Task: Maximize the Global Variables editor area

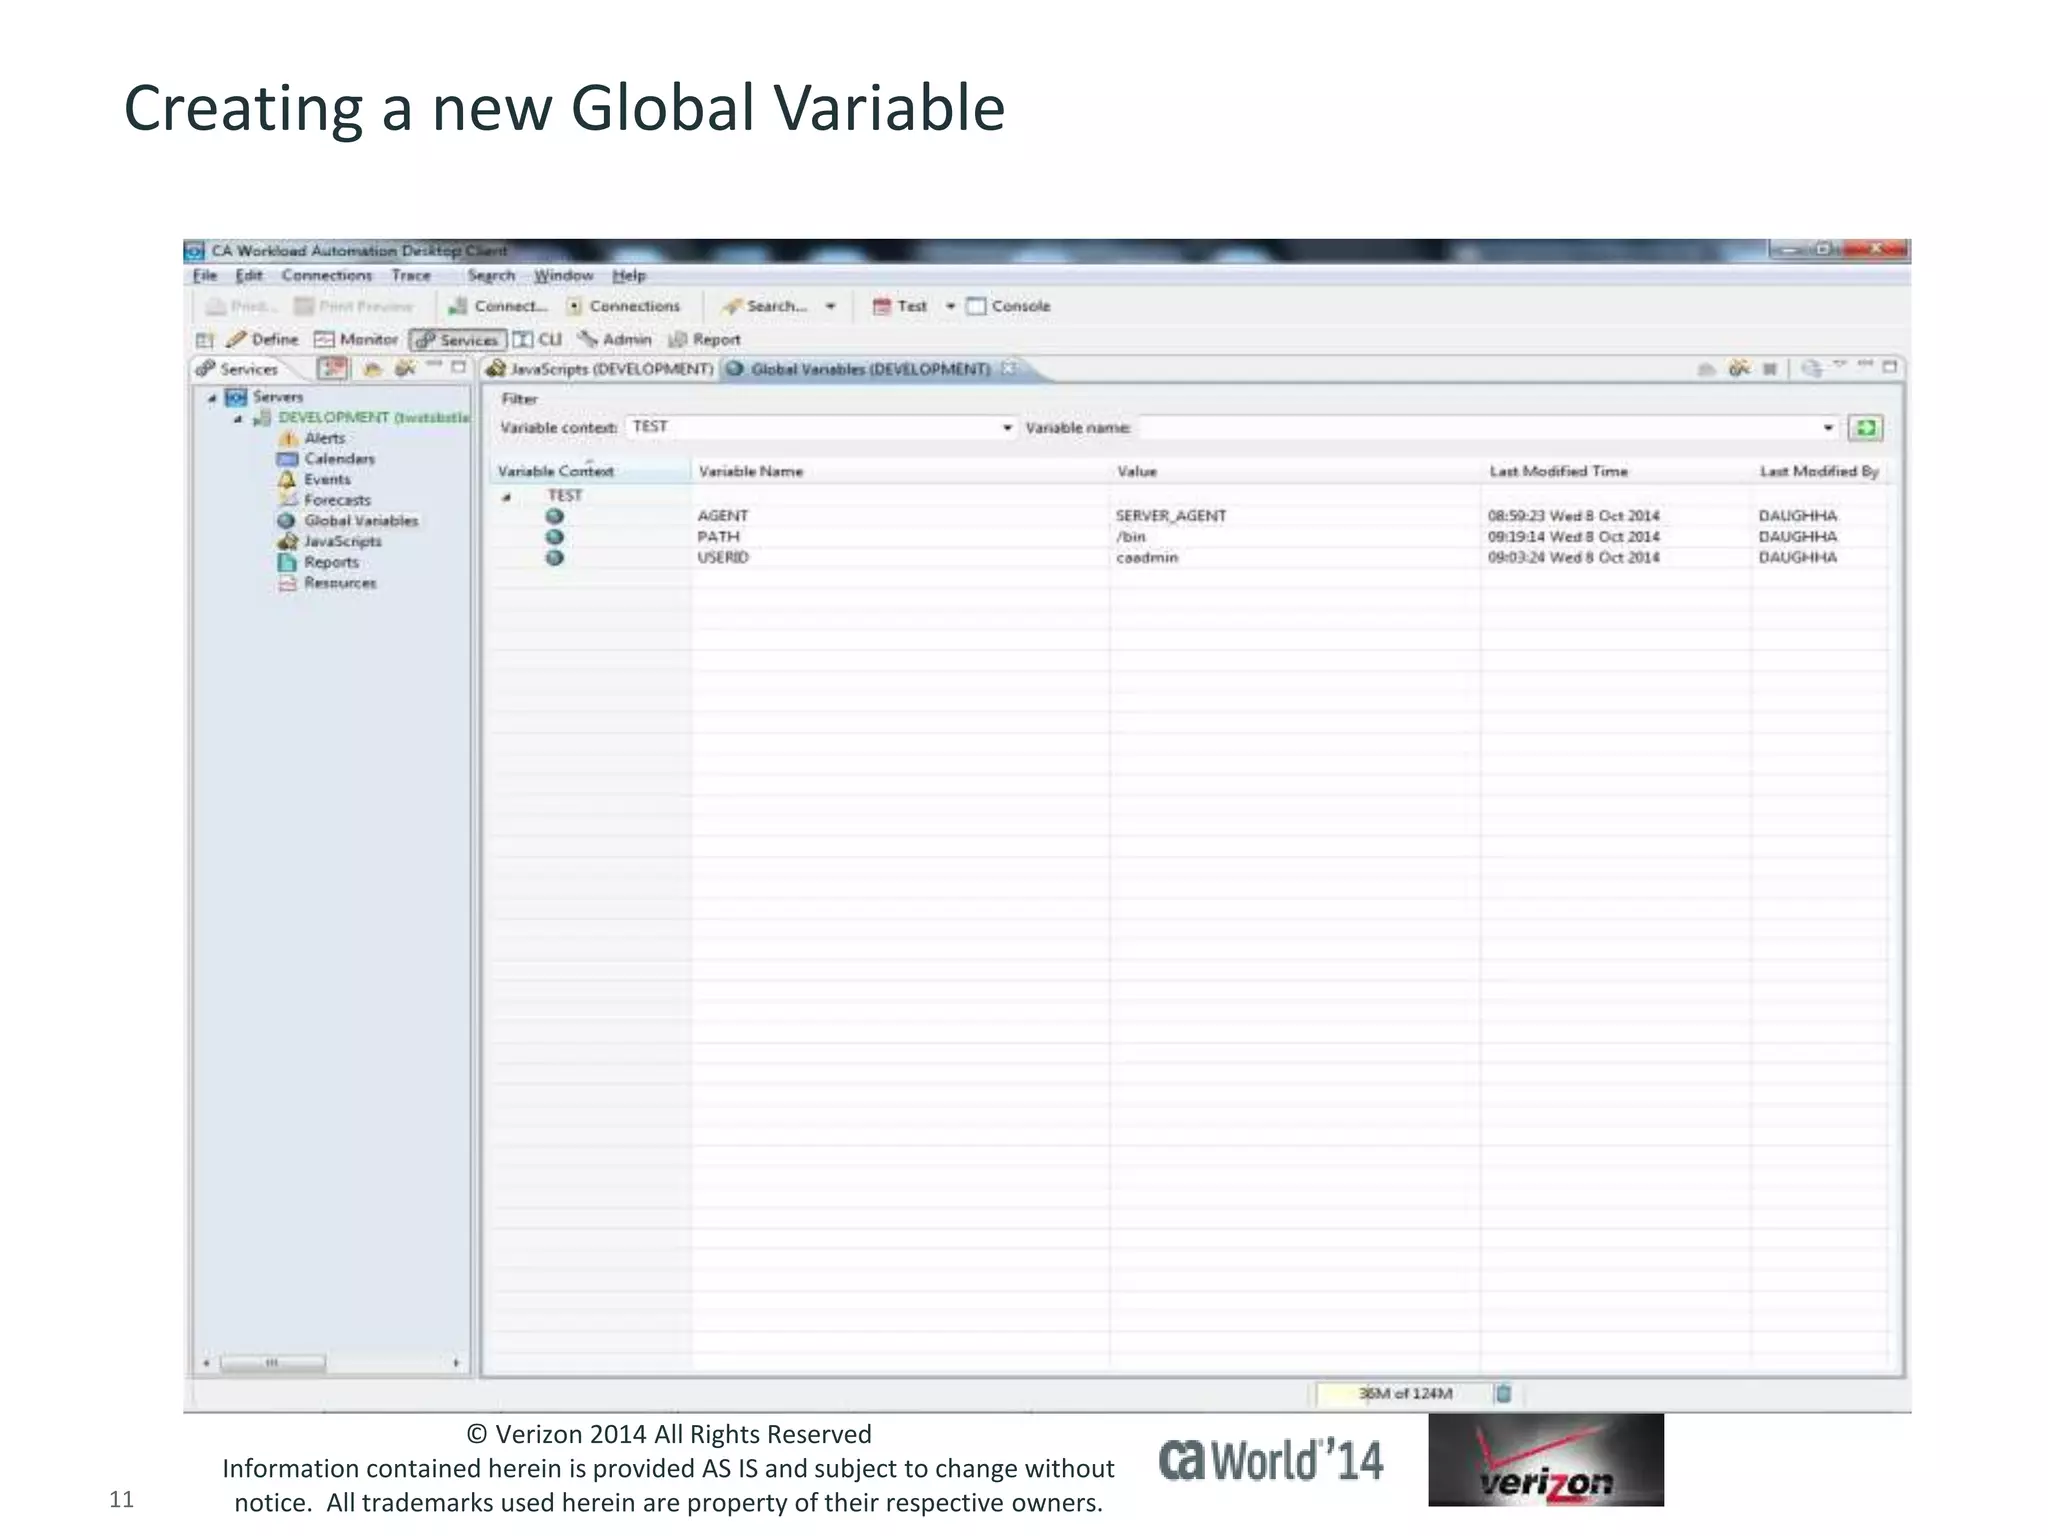Action: [x=1890, y=367]
